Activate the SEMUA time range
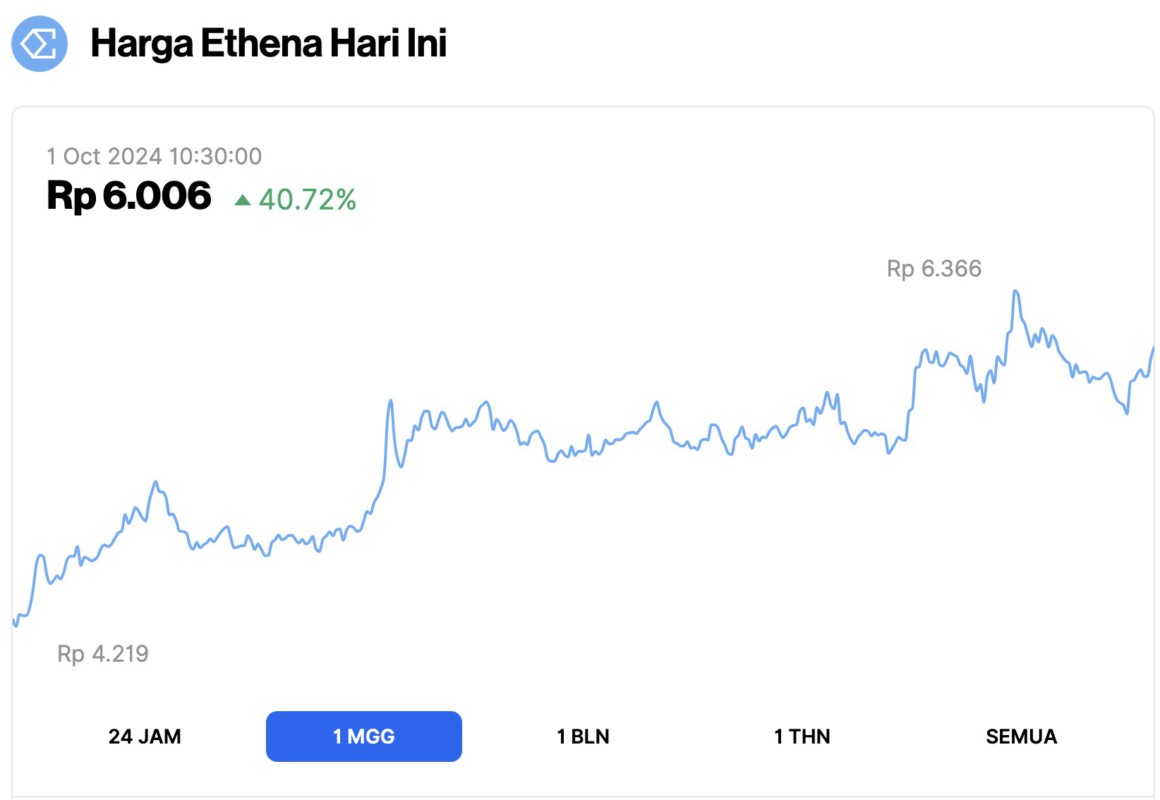The width and height of the screenshot is (1160, 800). (1021, 736)
